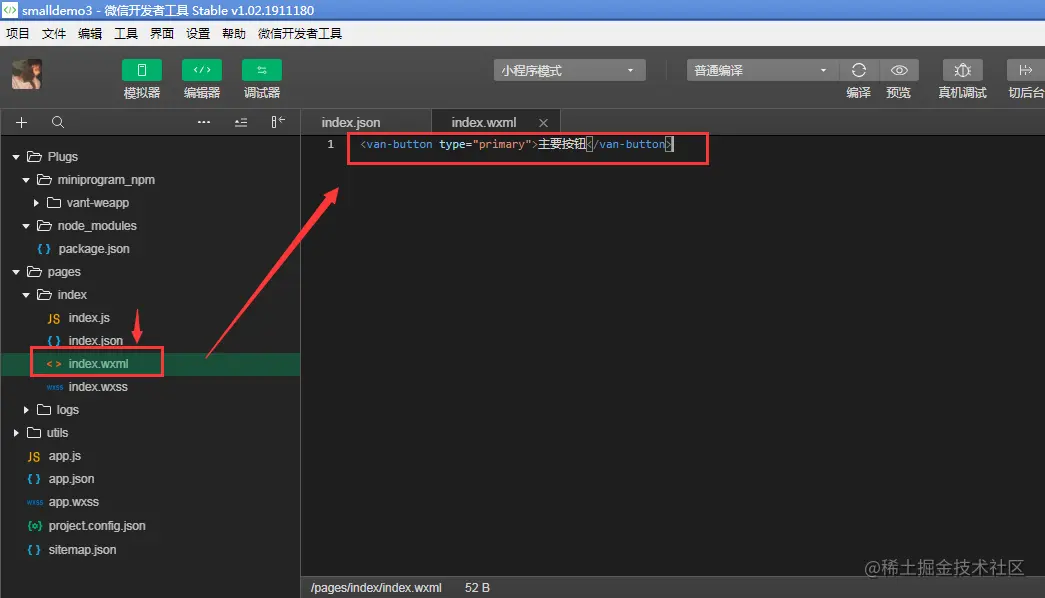Click the config icon beside project.config.json

[x=35, y=526]
